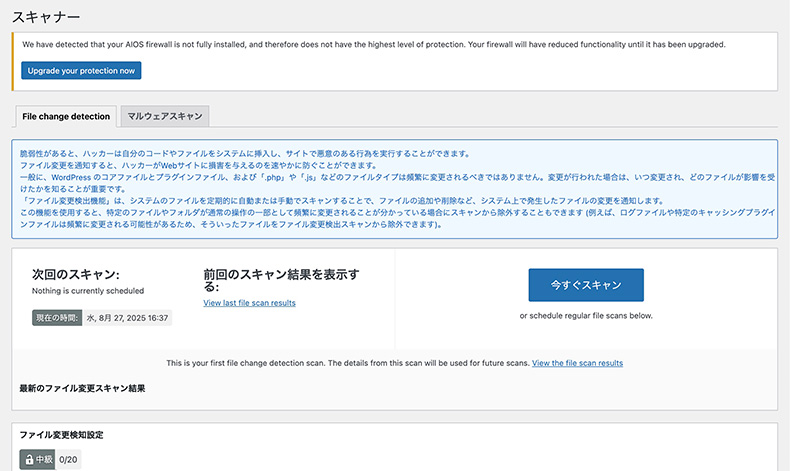
Task: Open the マルウェアスキャン tab
Action: pyautogui.click(x=165, y=116)
